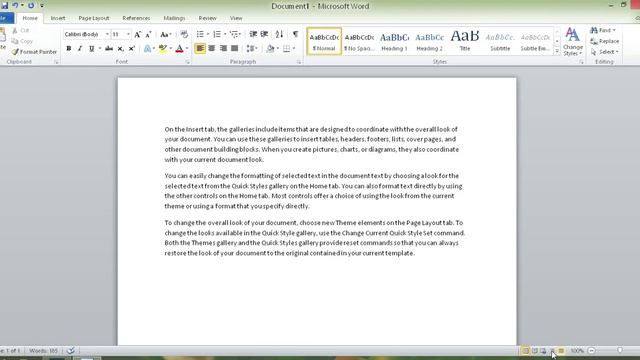Viewport: 640px width, 360px height.
Task: Apply the Normal style
Action: coord(324,42)
